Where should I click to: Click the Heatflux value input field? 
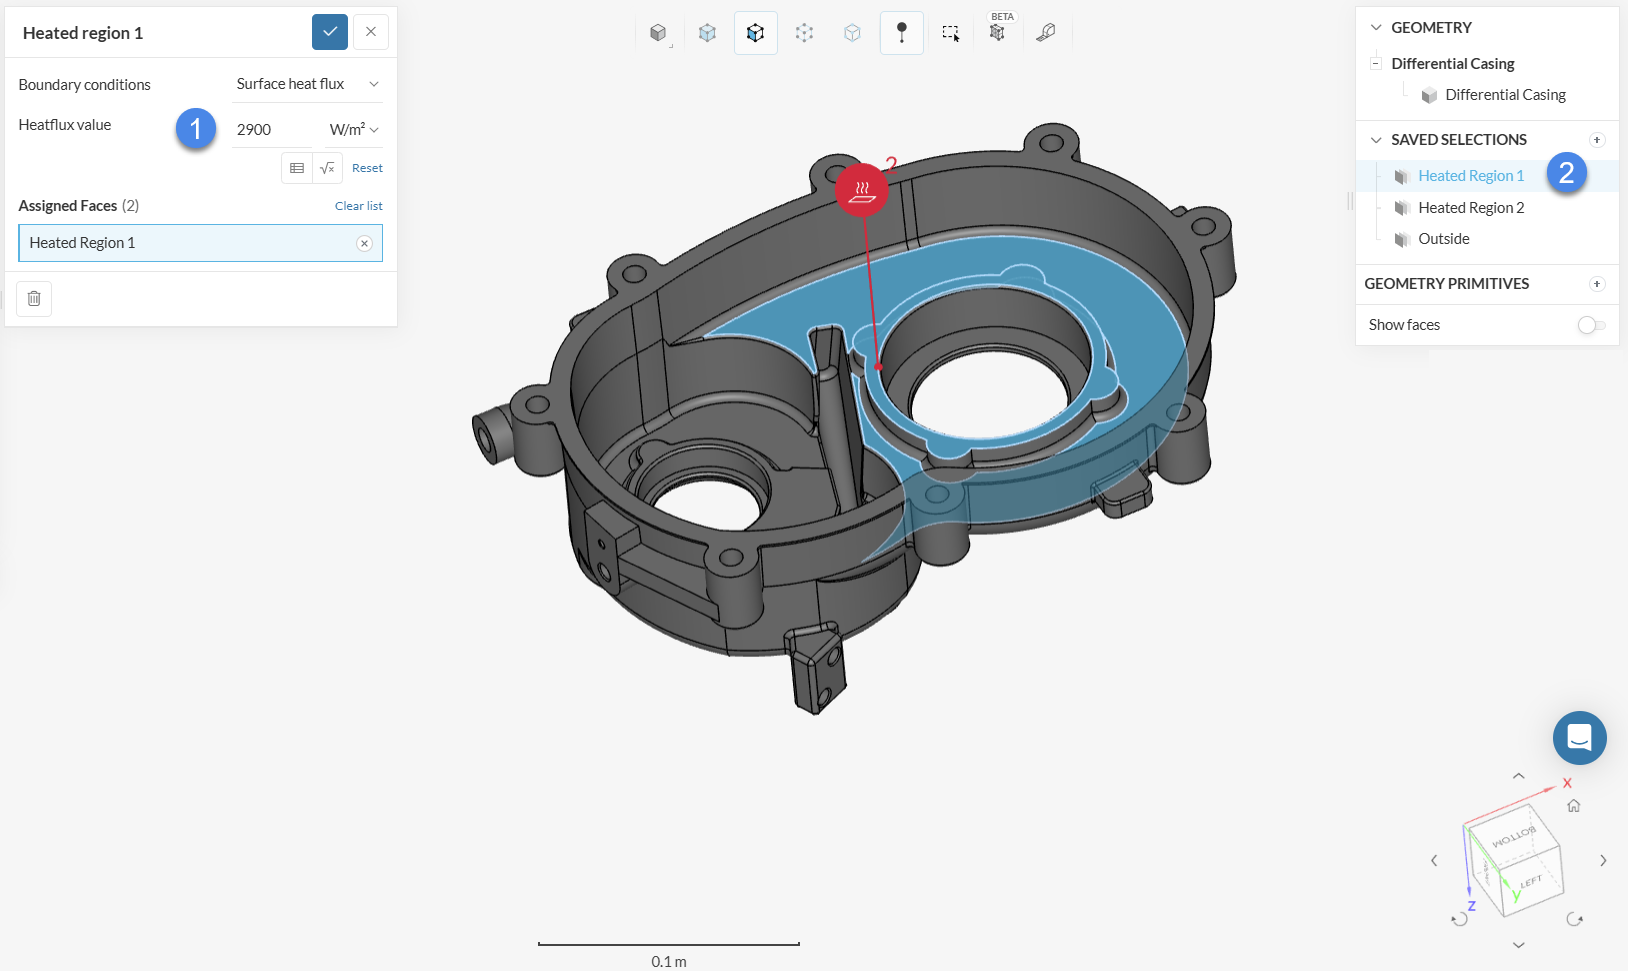click(x=272, y=130)
